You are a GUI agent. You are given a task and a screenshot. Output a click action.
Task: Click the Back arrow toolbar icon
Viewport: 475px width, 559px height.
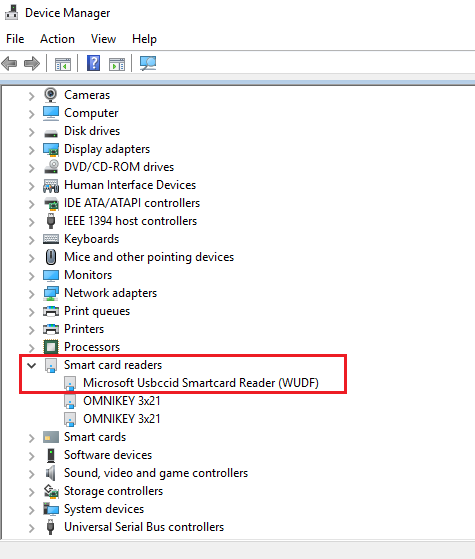9,64
